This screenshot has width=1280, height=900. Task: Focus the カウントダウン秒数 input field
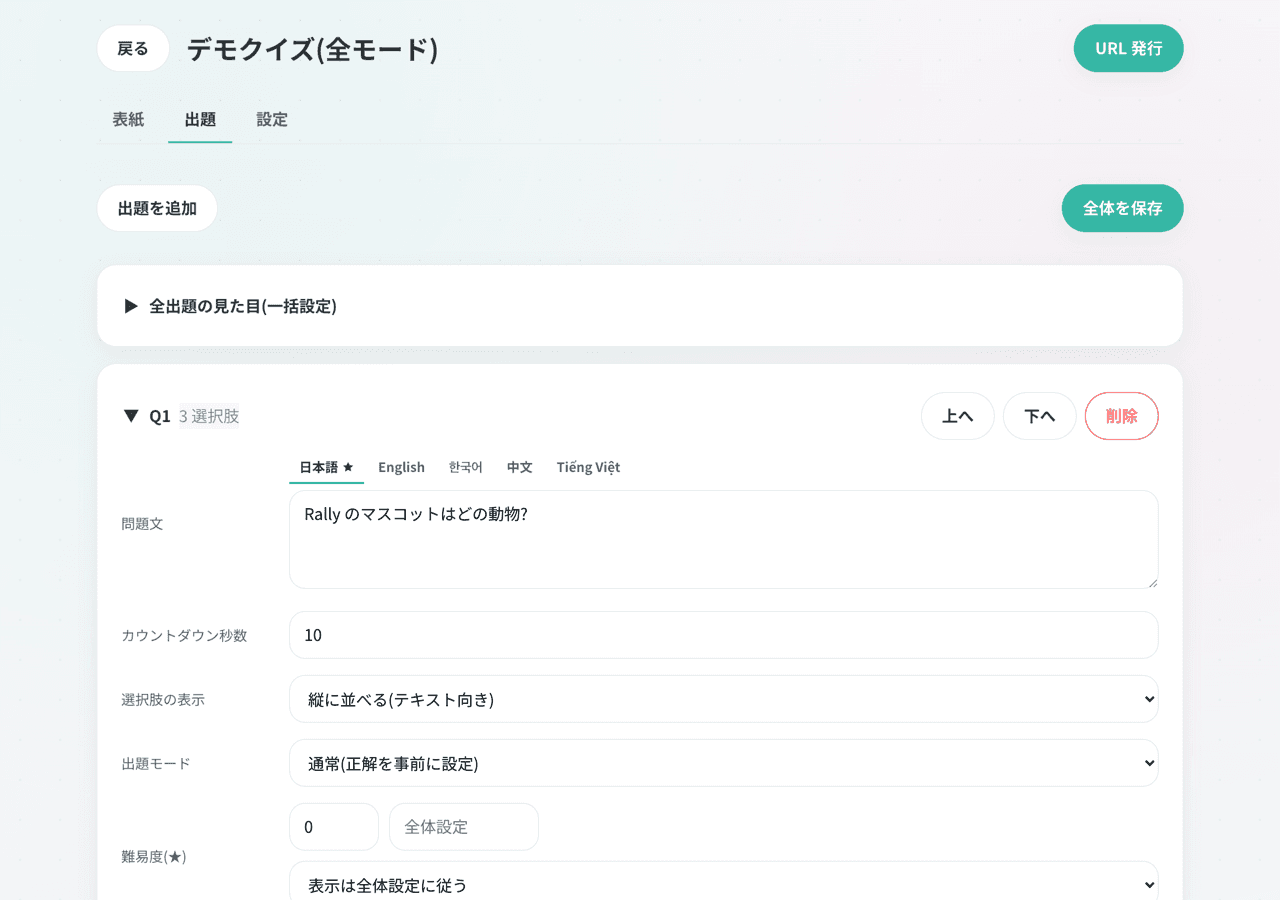pyautogui.click(x=724, y=635)
